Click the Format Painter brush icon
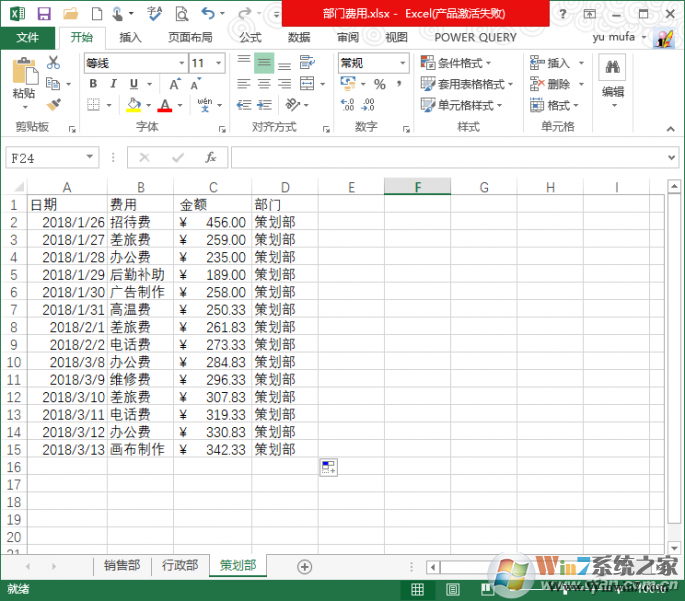The image size is (685, 601). (54, 105)
